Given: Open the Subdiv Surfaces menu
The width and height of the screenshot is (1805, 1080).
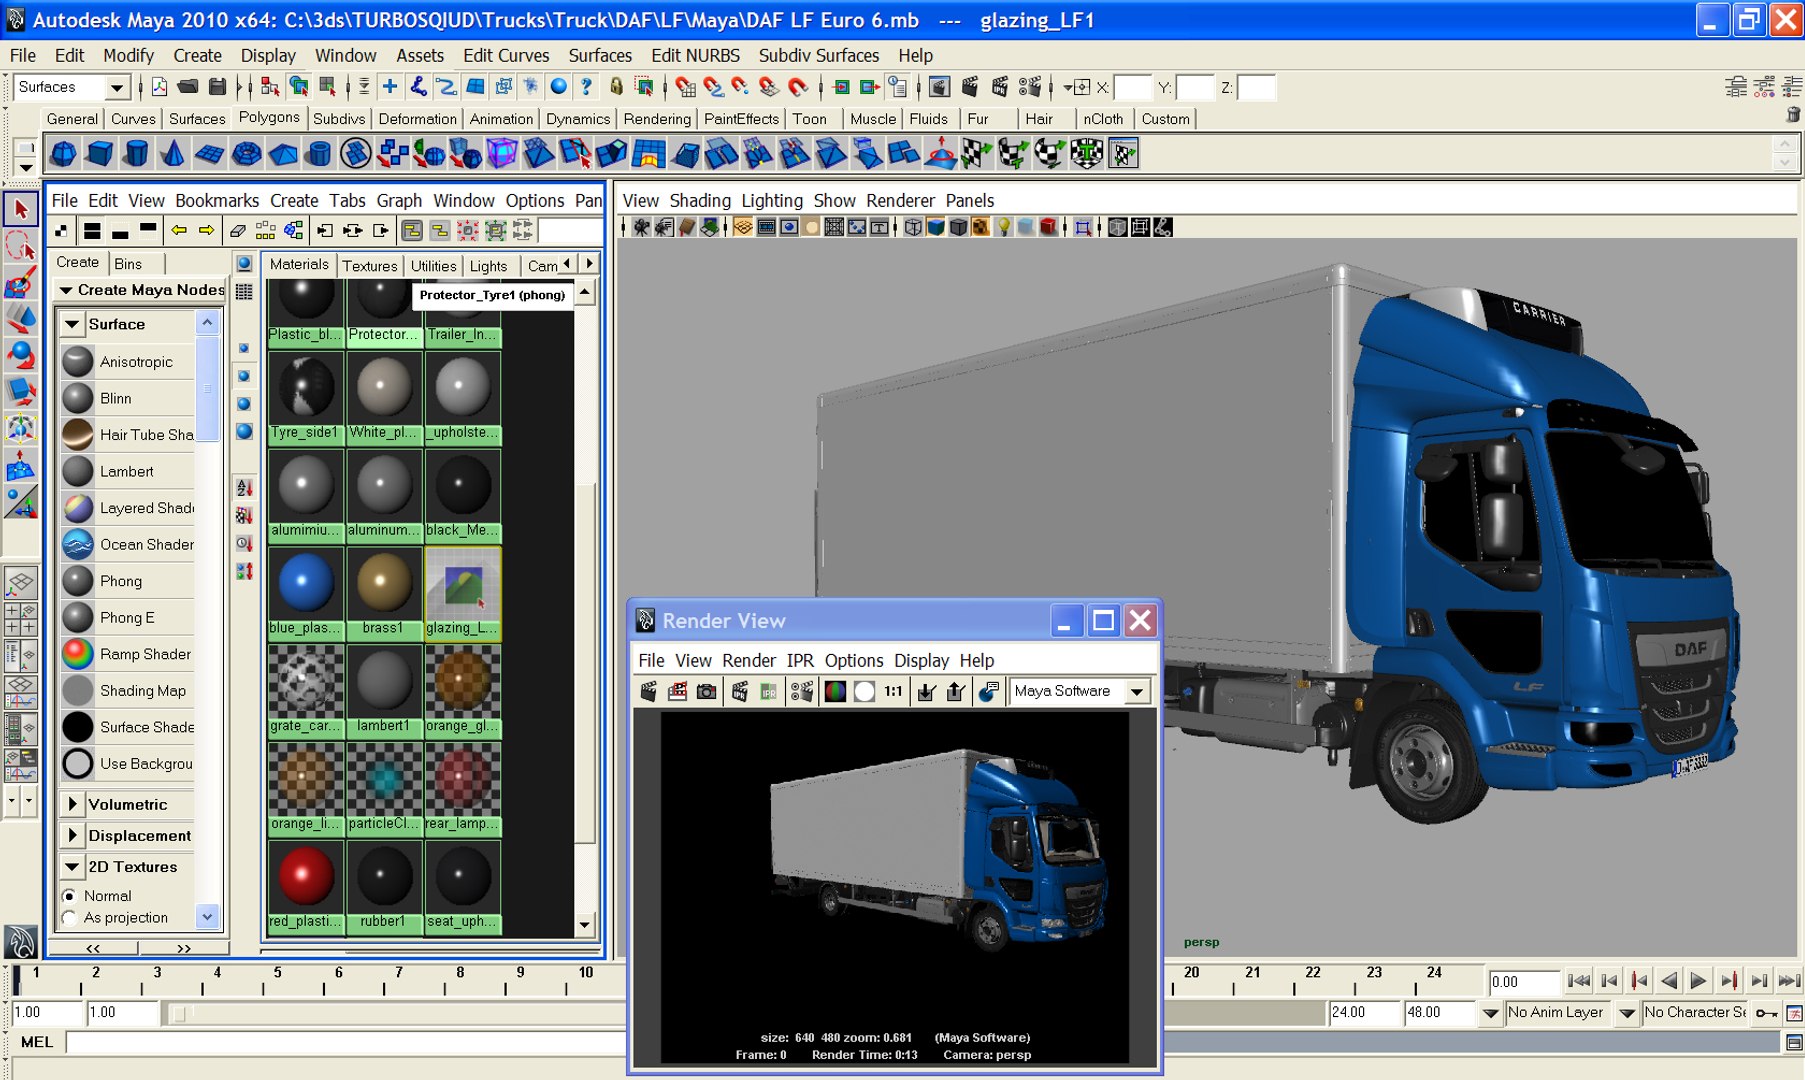Looking at the screenshot, I should (x=818, y=56).
